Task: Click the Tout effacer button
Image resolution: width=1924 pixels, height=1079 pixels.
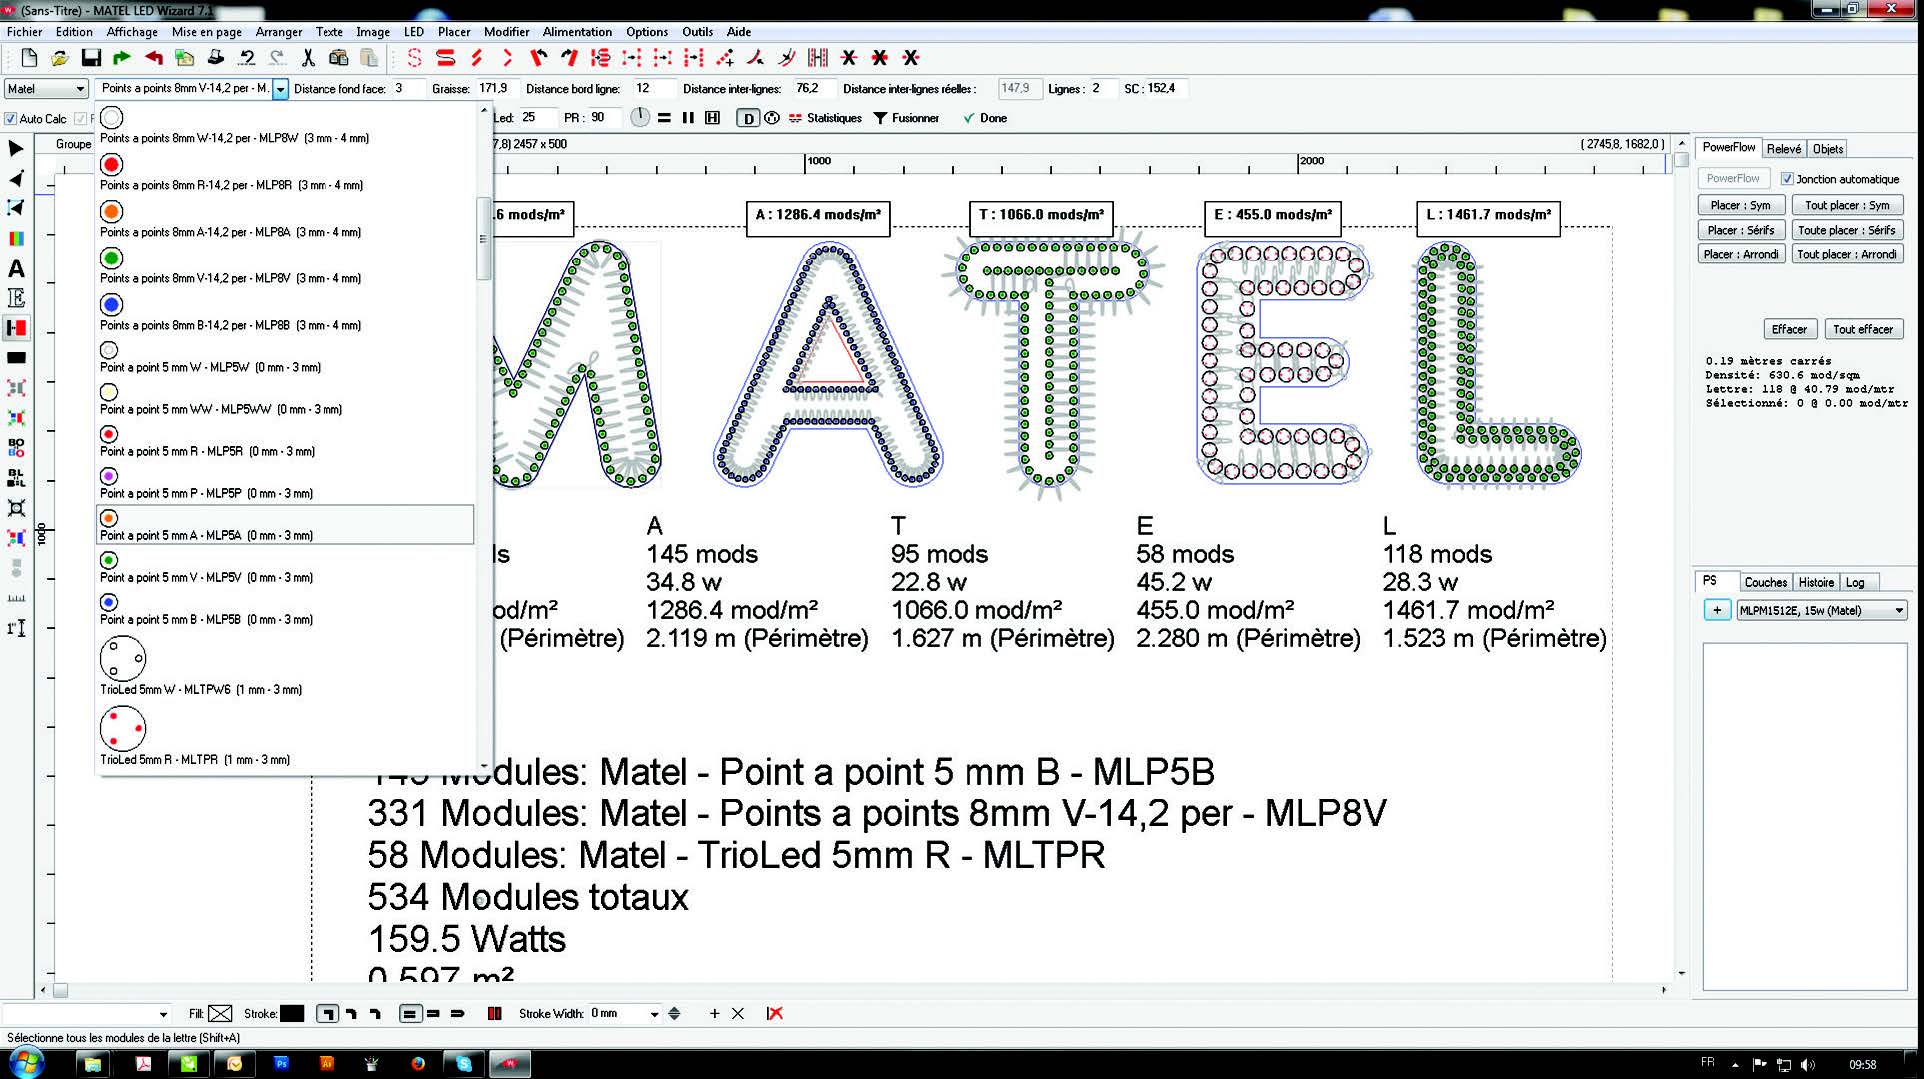Action: pos(1862,329)
